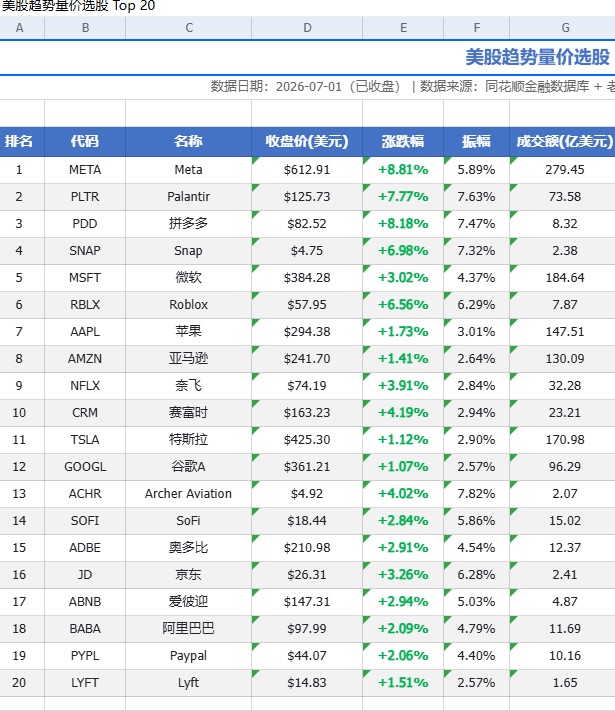Click the +8.18% change cell for PDD
This screenshot has width=615, height=711.
point(403,224)
